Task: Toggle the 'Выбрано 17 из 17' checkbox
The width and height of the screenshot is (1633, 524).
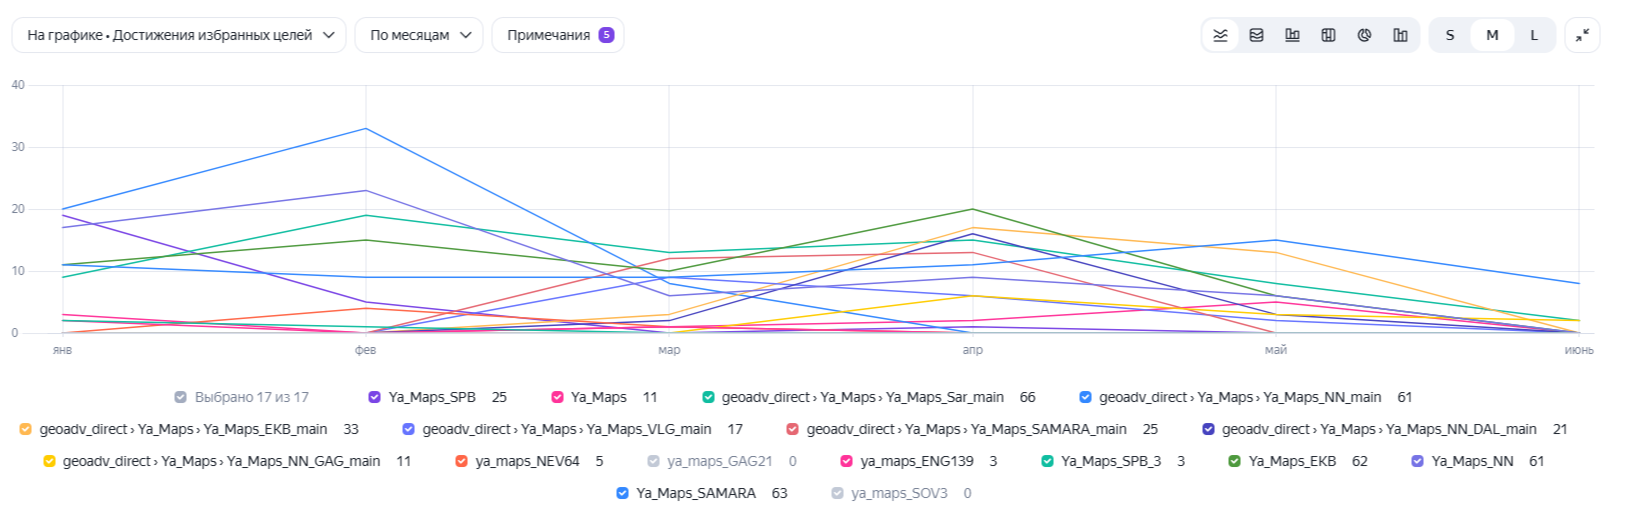Action: pos(180,397)
